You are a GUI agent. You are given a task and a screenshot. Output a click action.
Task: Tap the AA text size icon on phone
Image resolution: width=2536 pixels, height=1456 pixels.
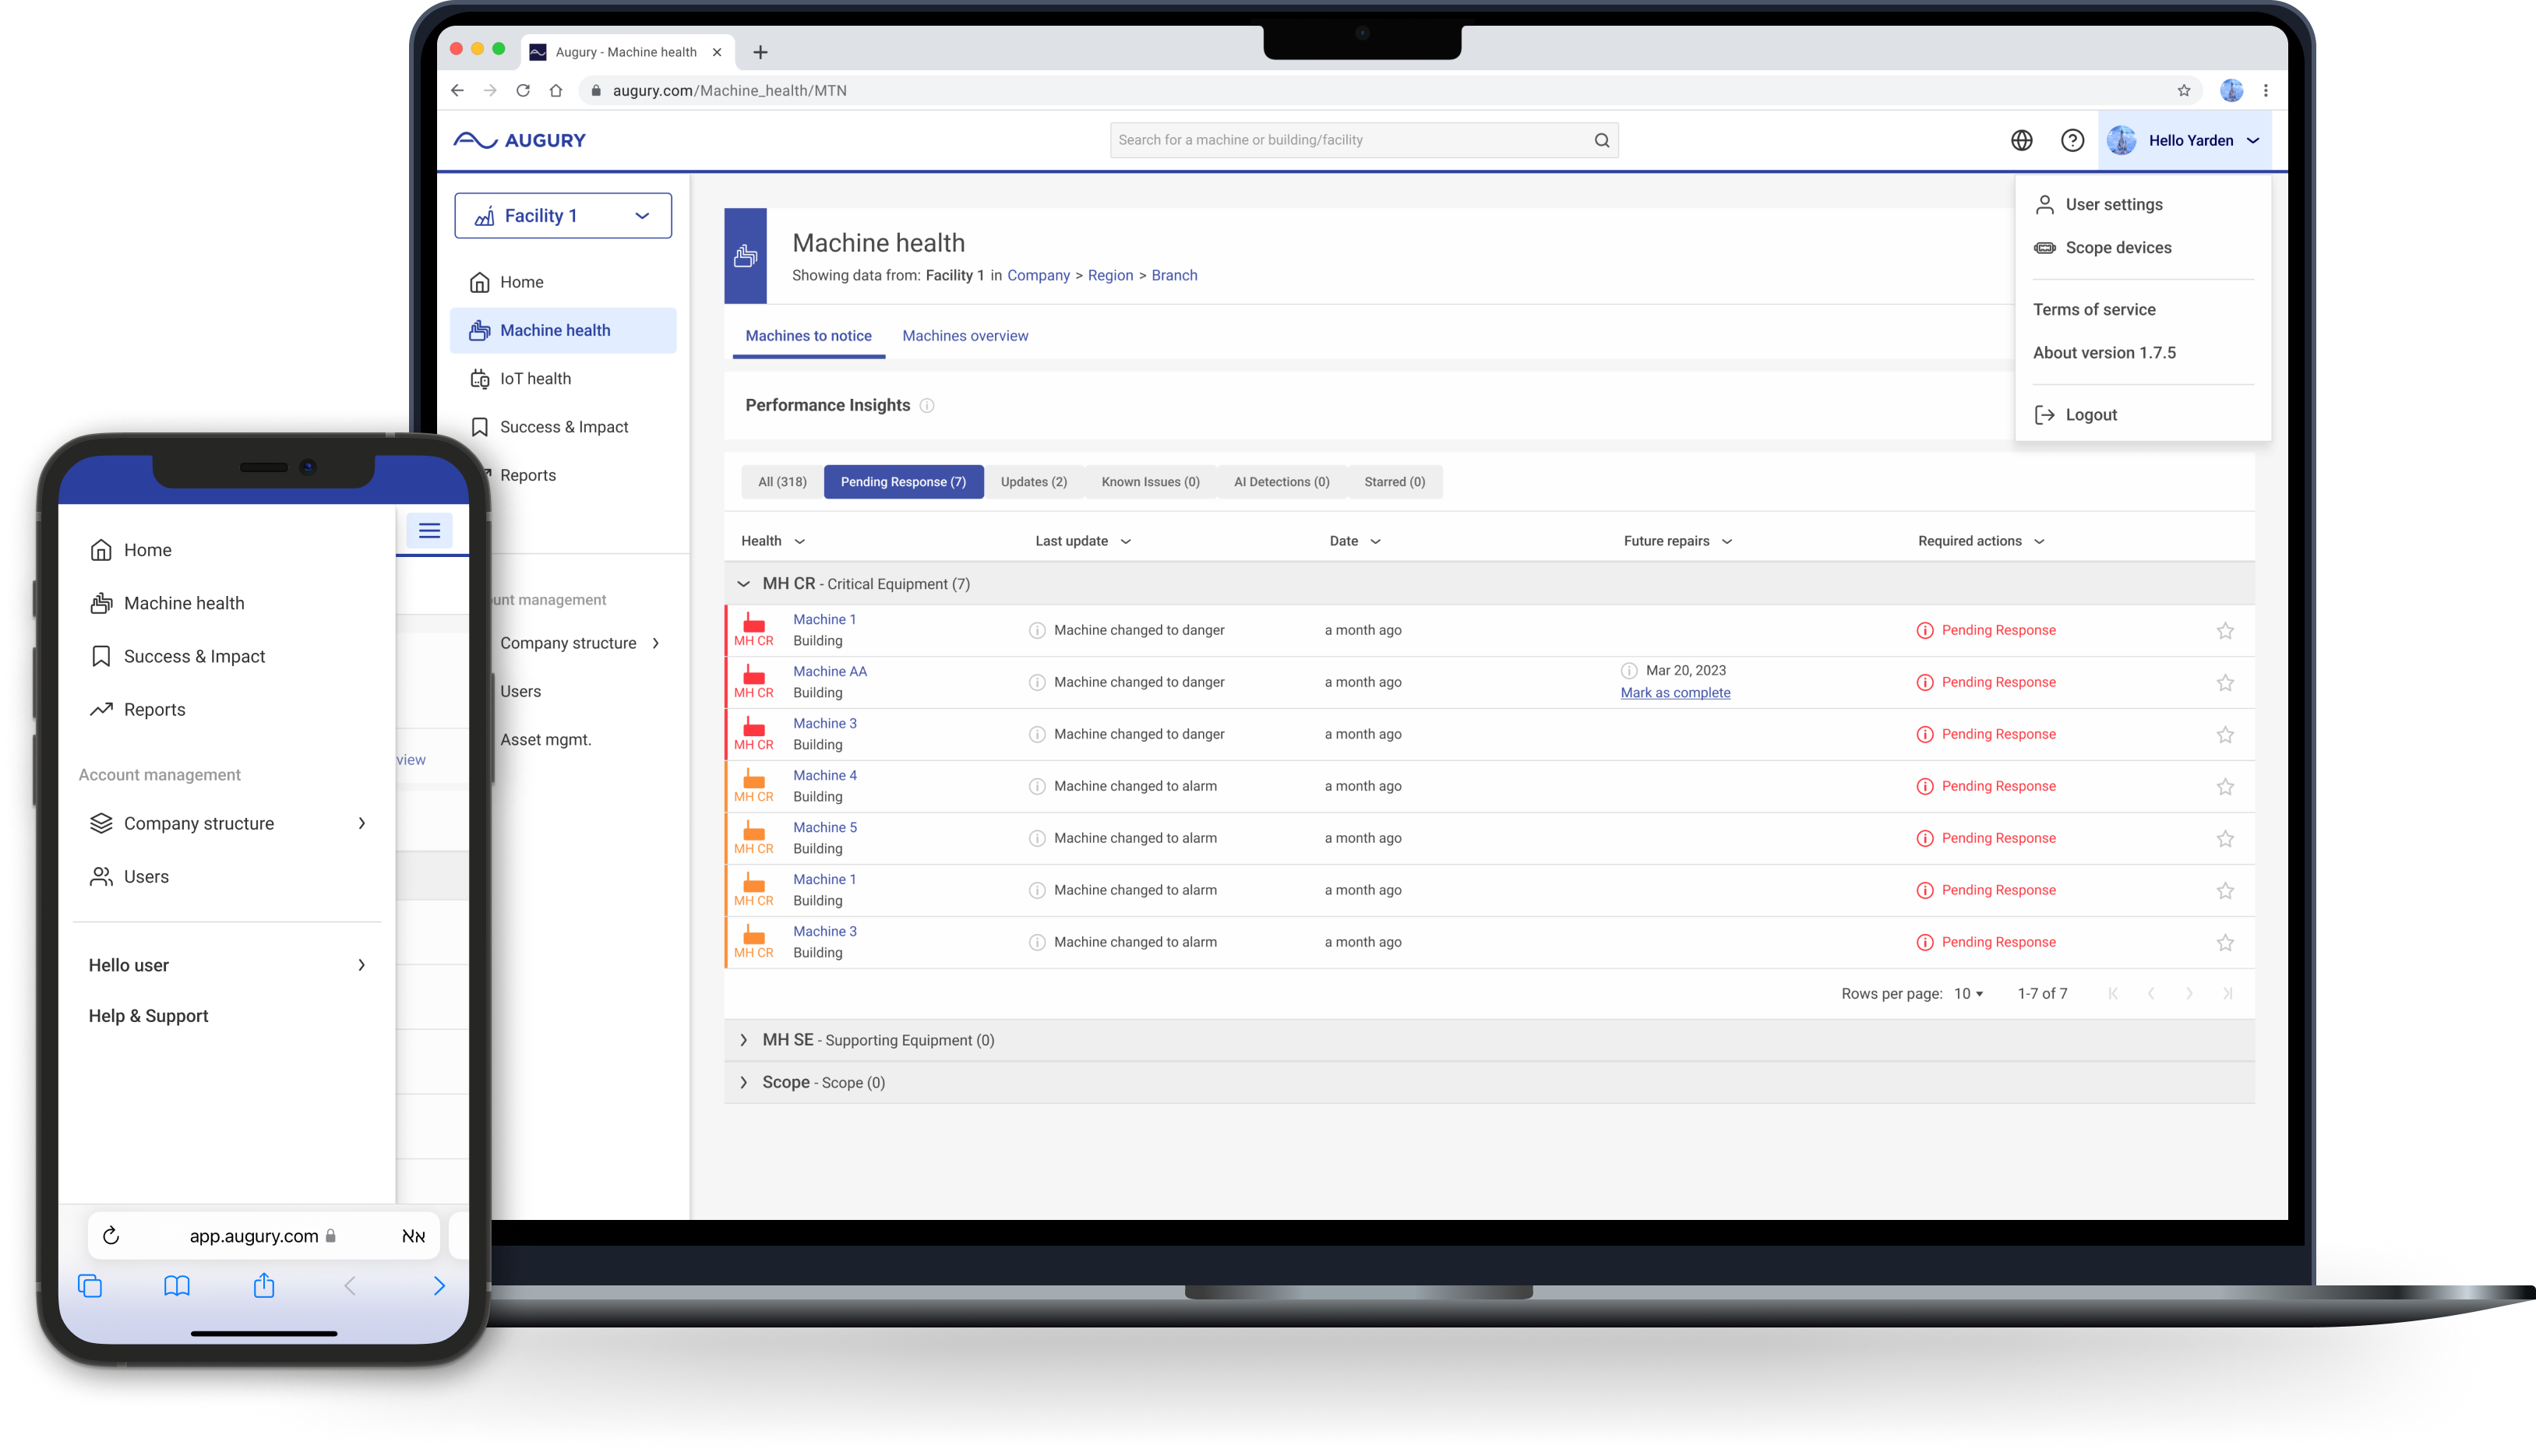tap(413, 1236)
